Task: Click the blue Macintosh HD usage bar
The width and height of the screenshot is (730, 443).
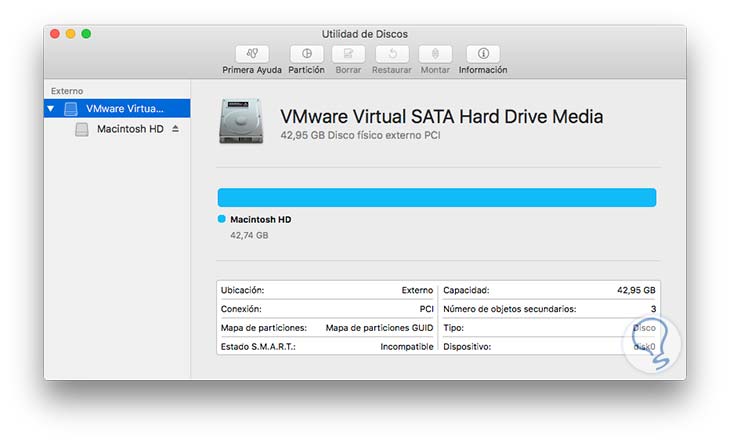Action: [x=437, y=197]
